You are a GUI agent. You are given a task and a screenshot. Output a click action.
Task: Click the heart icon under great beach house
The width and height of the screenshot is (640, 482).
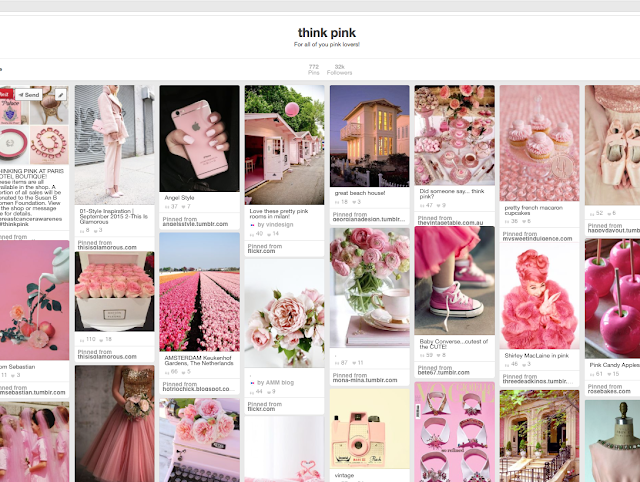353,202
